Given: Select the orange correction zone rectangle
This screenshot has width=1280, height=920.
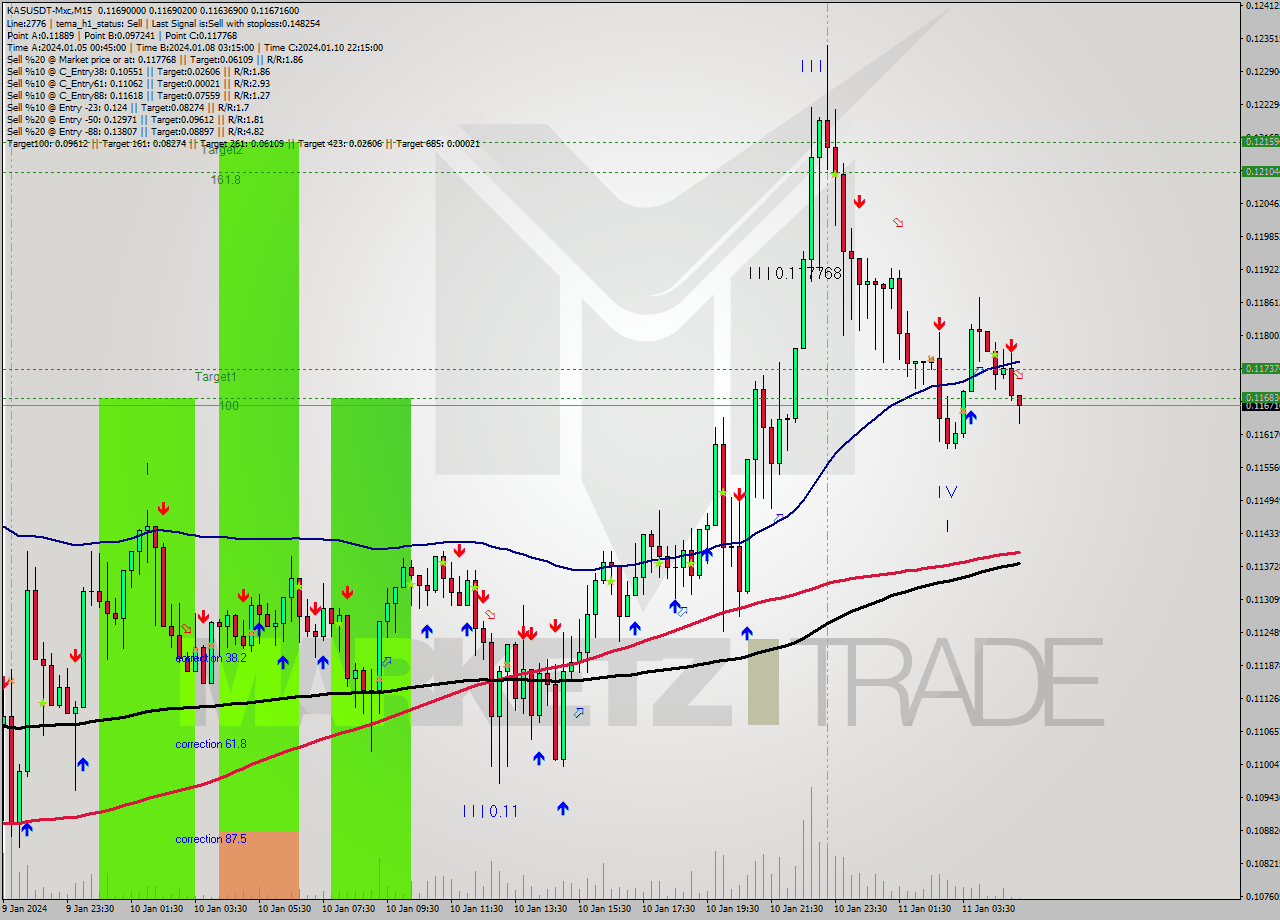Looking at the screenshot, I should (x=259, y=865).
